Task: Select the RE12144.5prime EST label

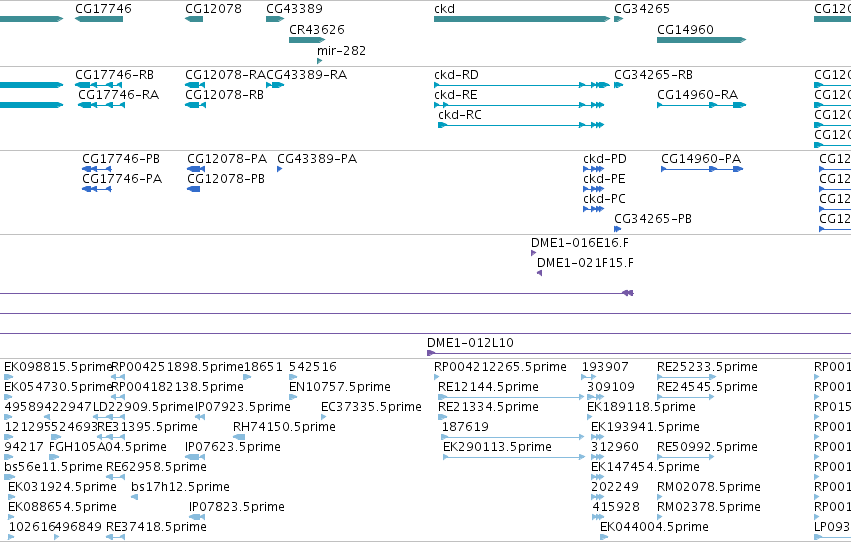Action: pos(488,387)
